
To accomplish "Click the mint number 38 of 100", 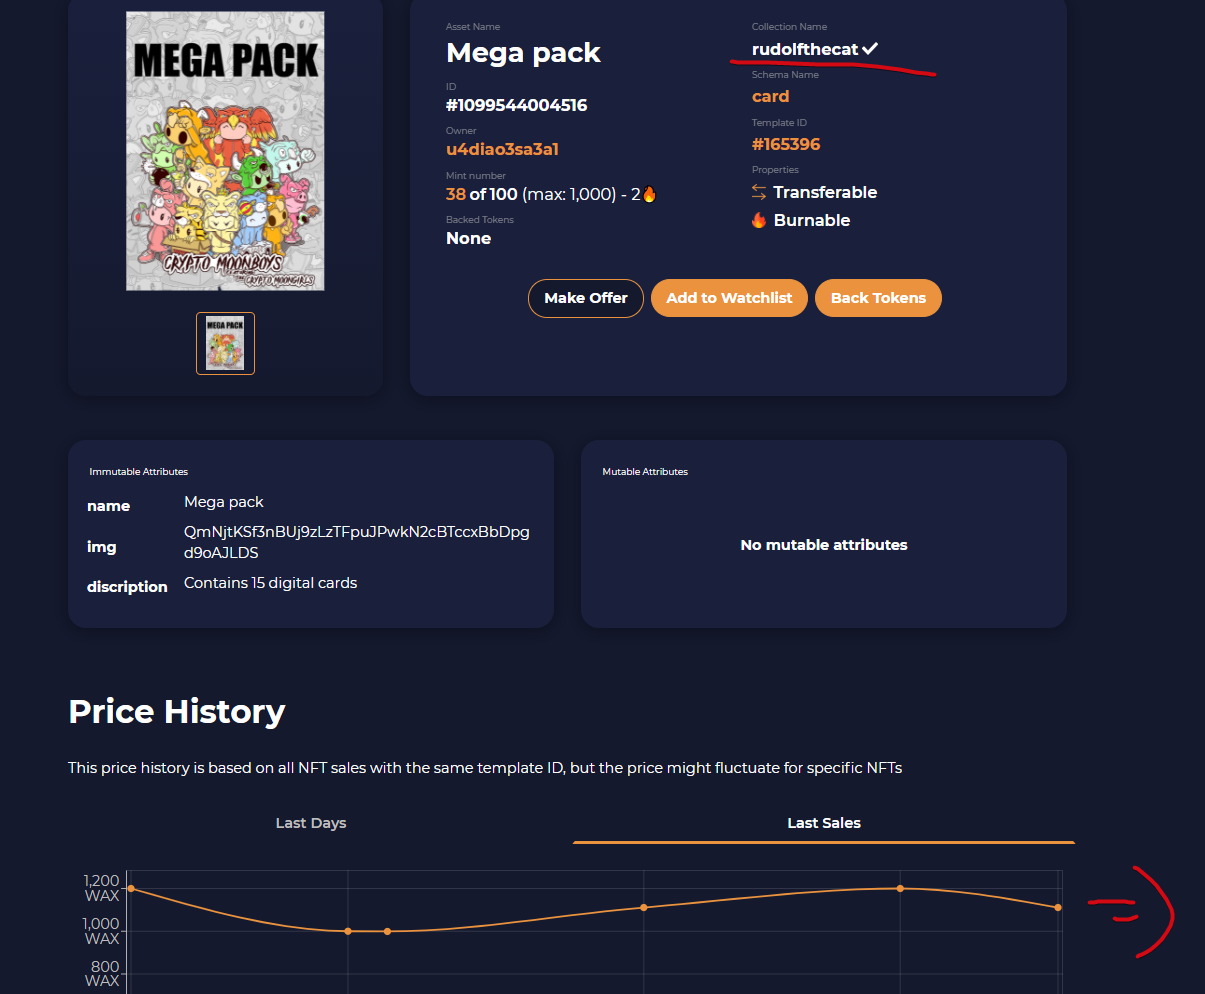I will pos(482,194).
